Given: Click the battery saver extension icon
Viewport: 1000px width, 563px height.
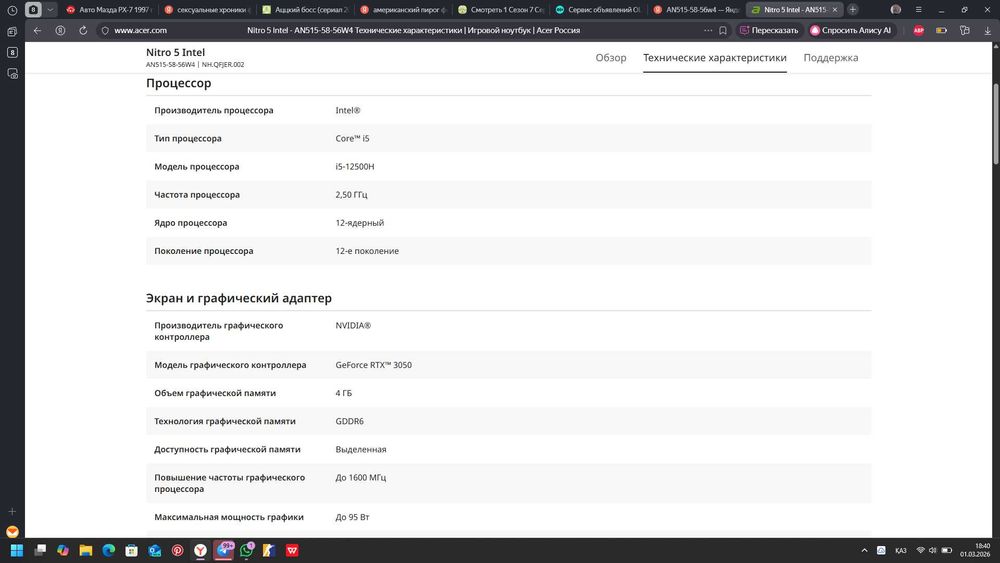Looking at the screenshot, I should [941, 30].
